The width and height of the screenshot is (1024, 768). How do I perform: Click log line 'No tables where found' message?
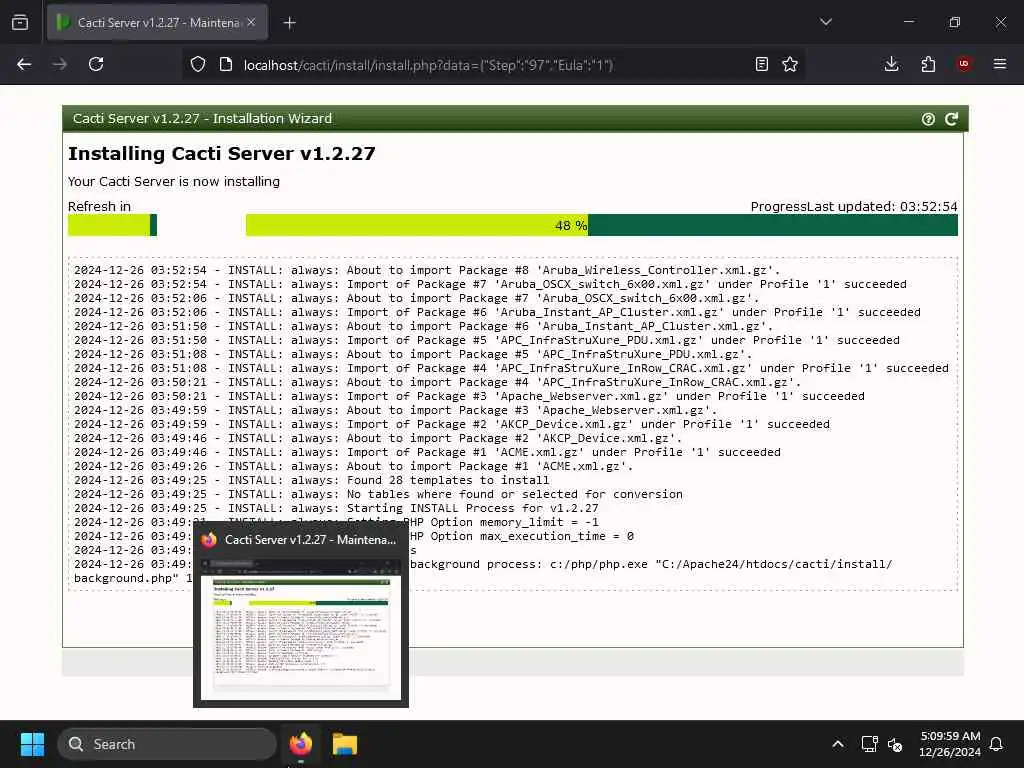coord(378,494)
